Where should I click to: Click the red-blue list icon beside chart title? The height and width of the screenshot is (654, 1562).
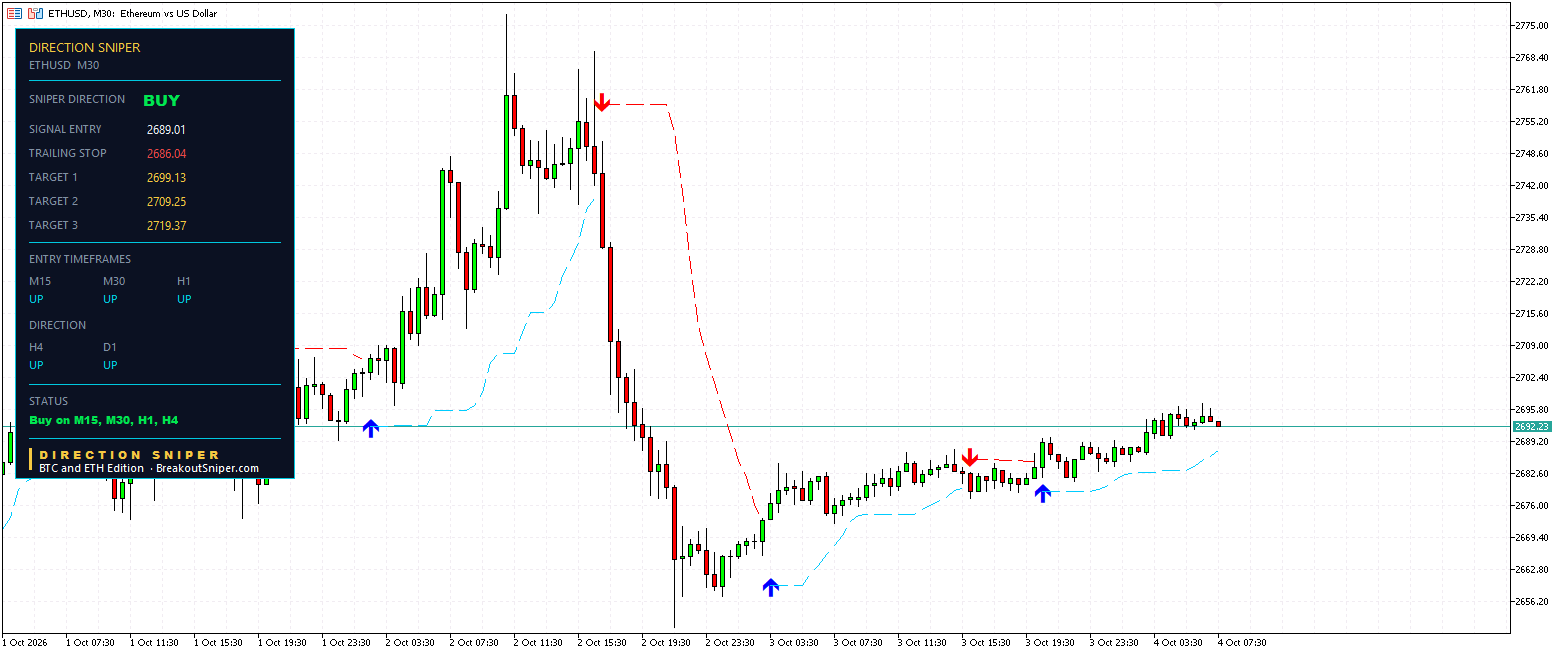(x=14, y=13)
